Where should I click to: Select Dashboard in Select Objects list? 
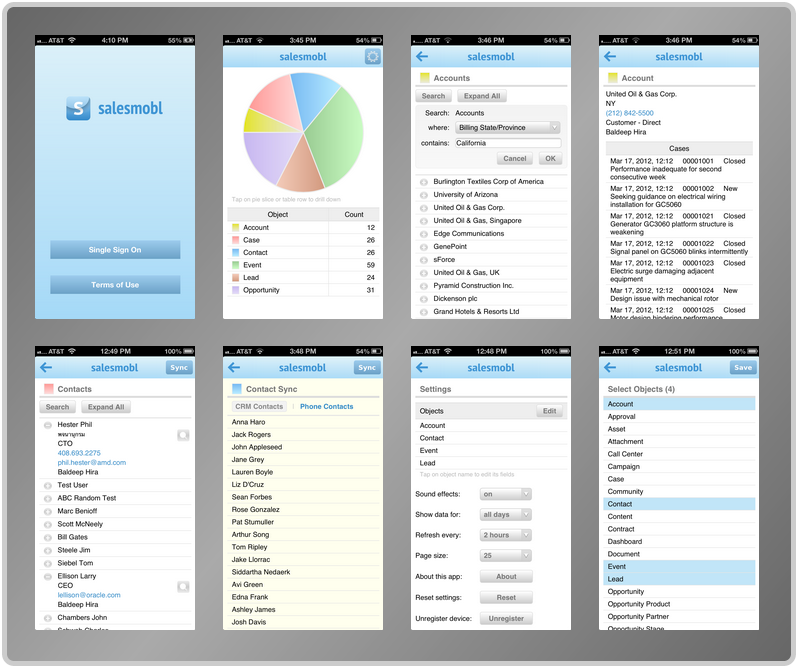(x=679, y=541)
